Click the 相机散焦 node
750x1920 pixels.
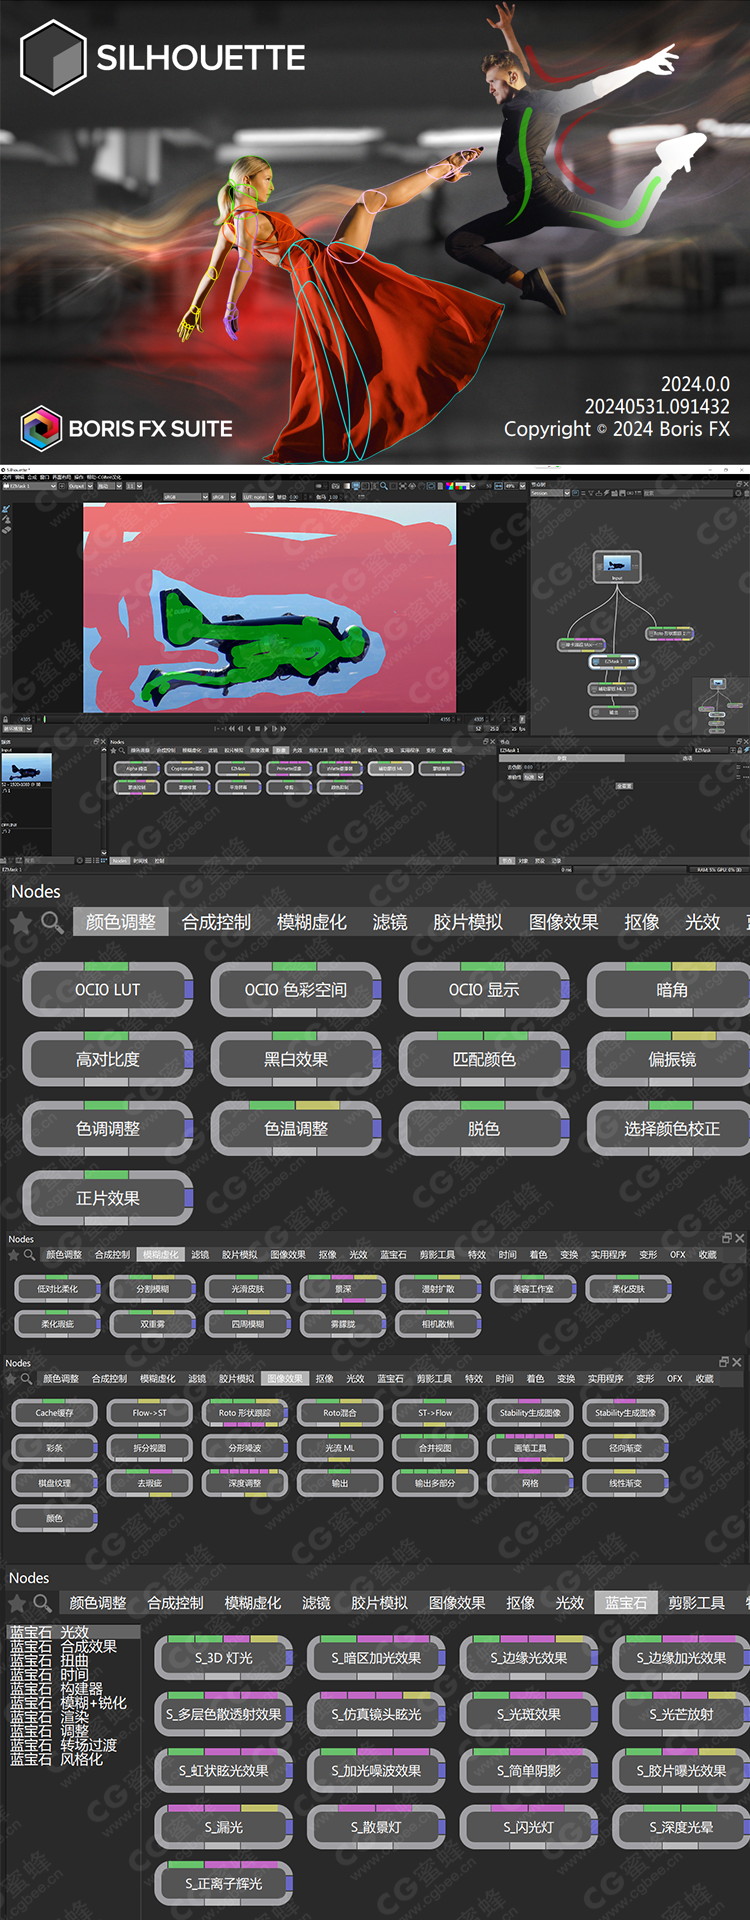[x=438, y=1324]
